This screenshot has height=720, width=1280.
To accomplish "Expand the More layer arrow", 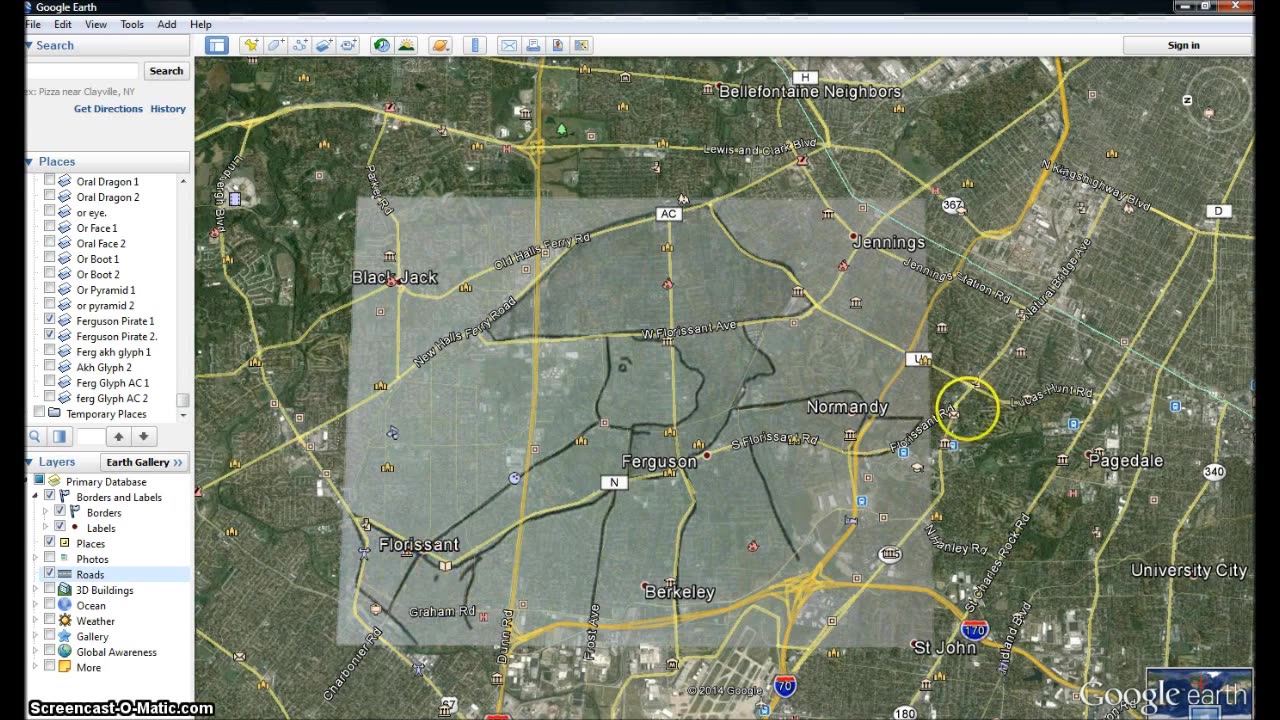I will [36, 667].
